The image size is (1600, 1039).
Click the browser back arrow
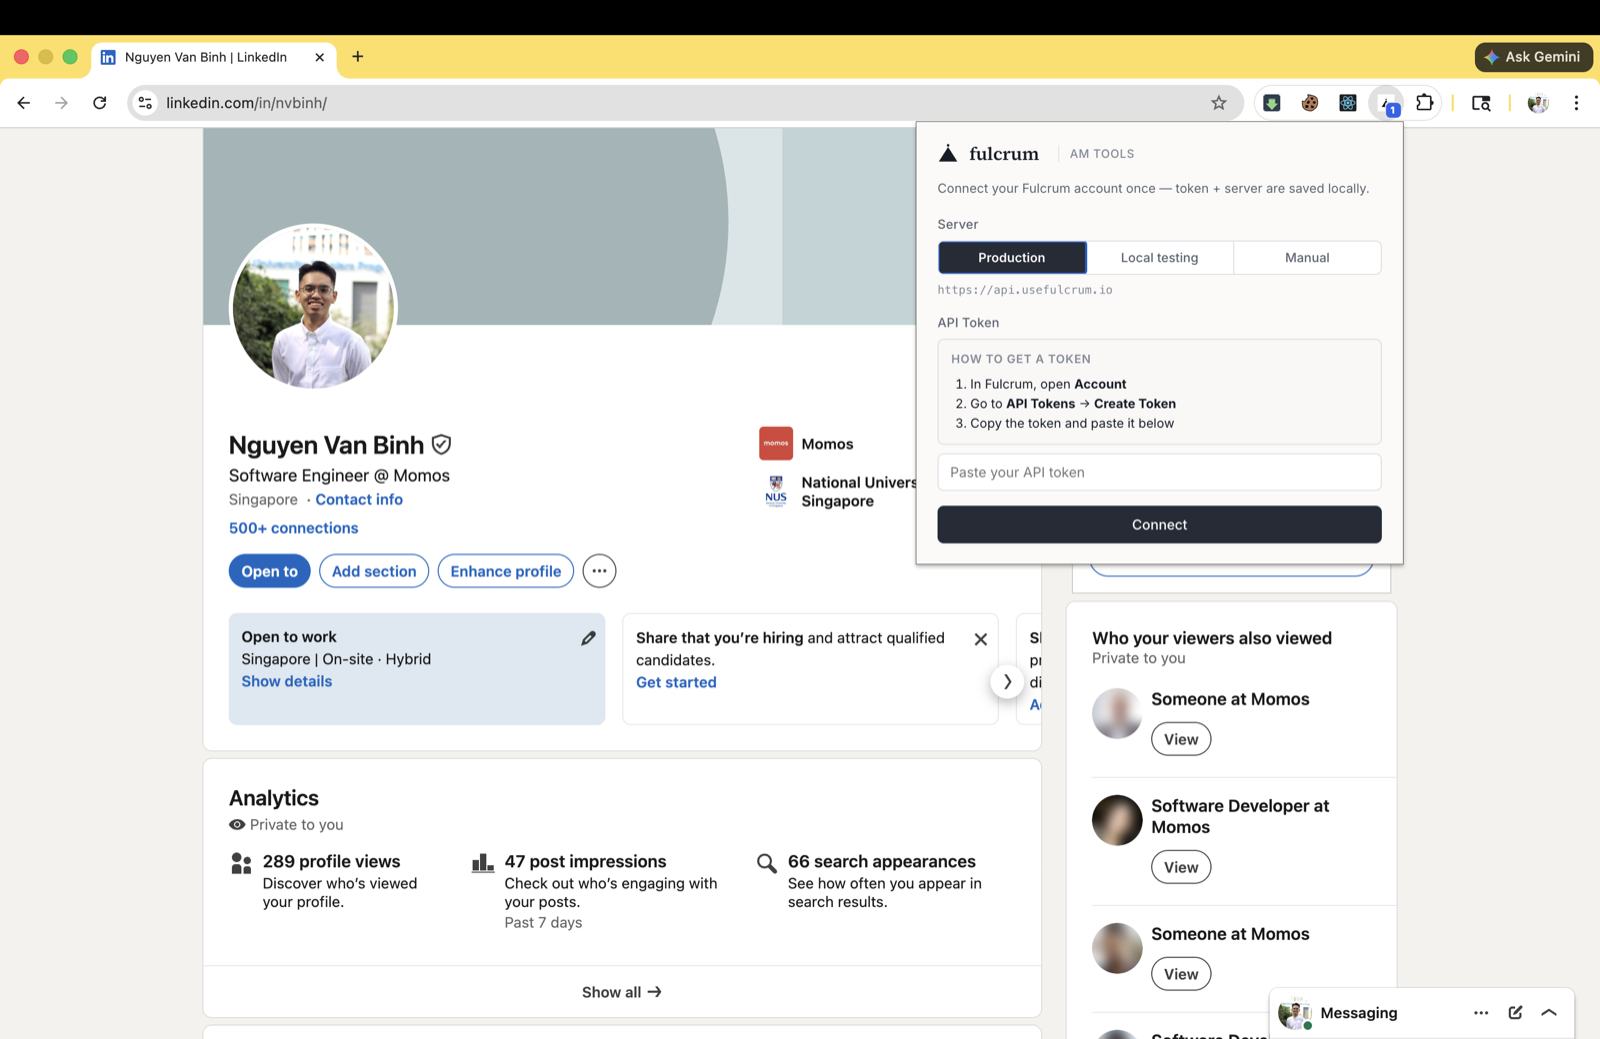tap(24, 103)
